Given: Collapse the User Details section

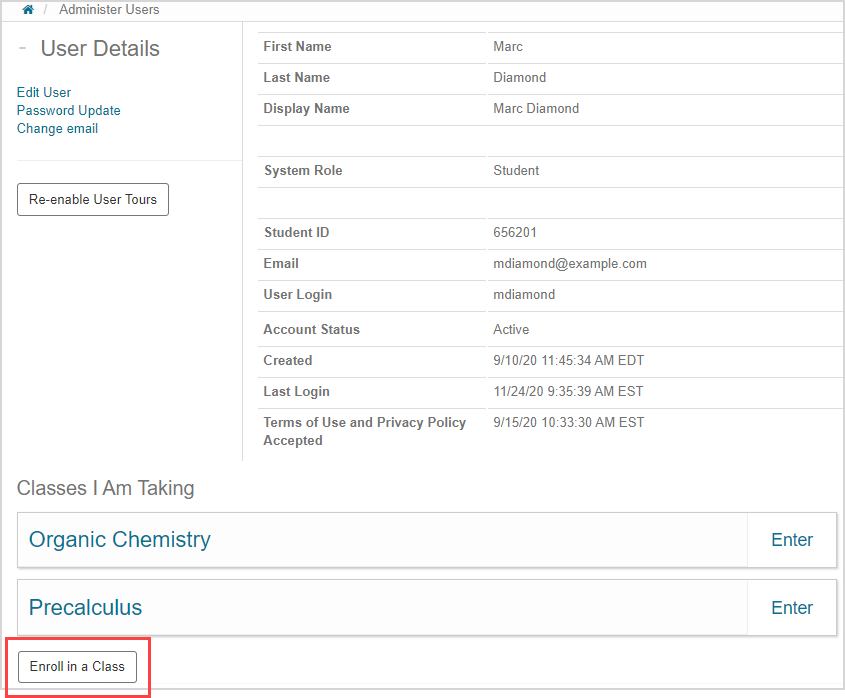Looking at the screenshot, I should tap(23, 49).
